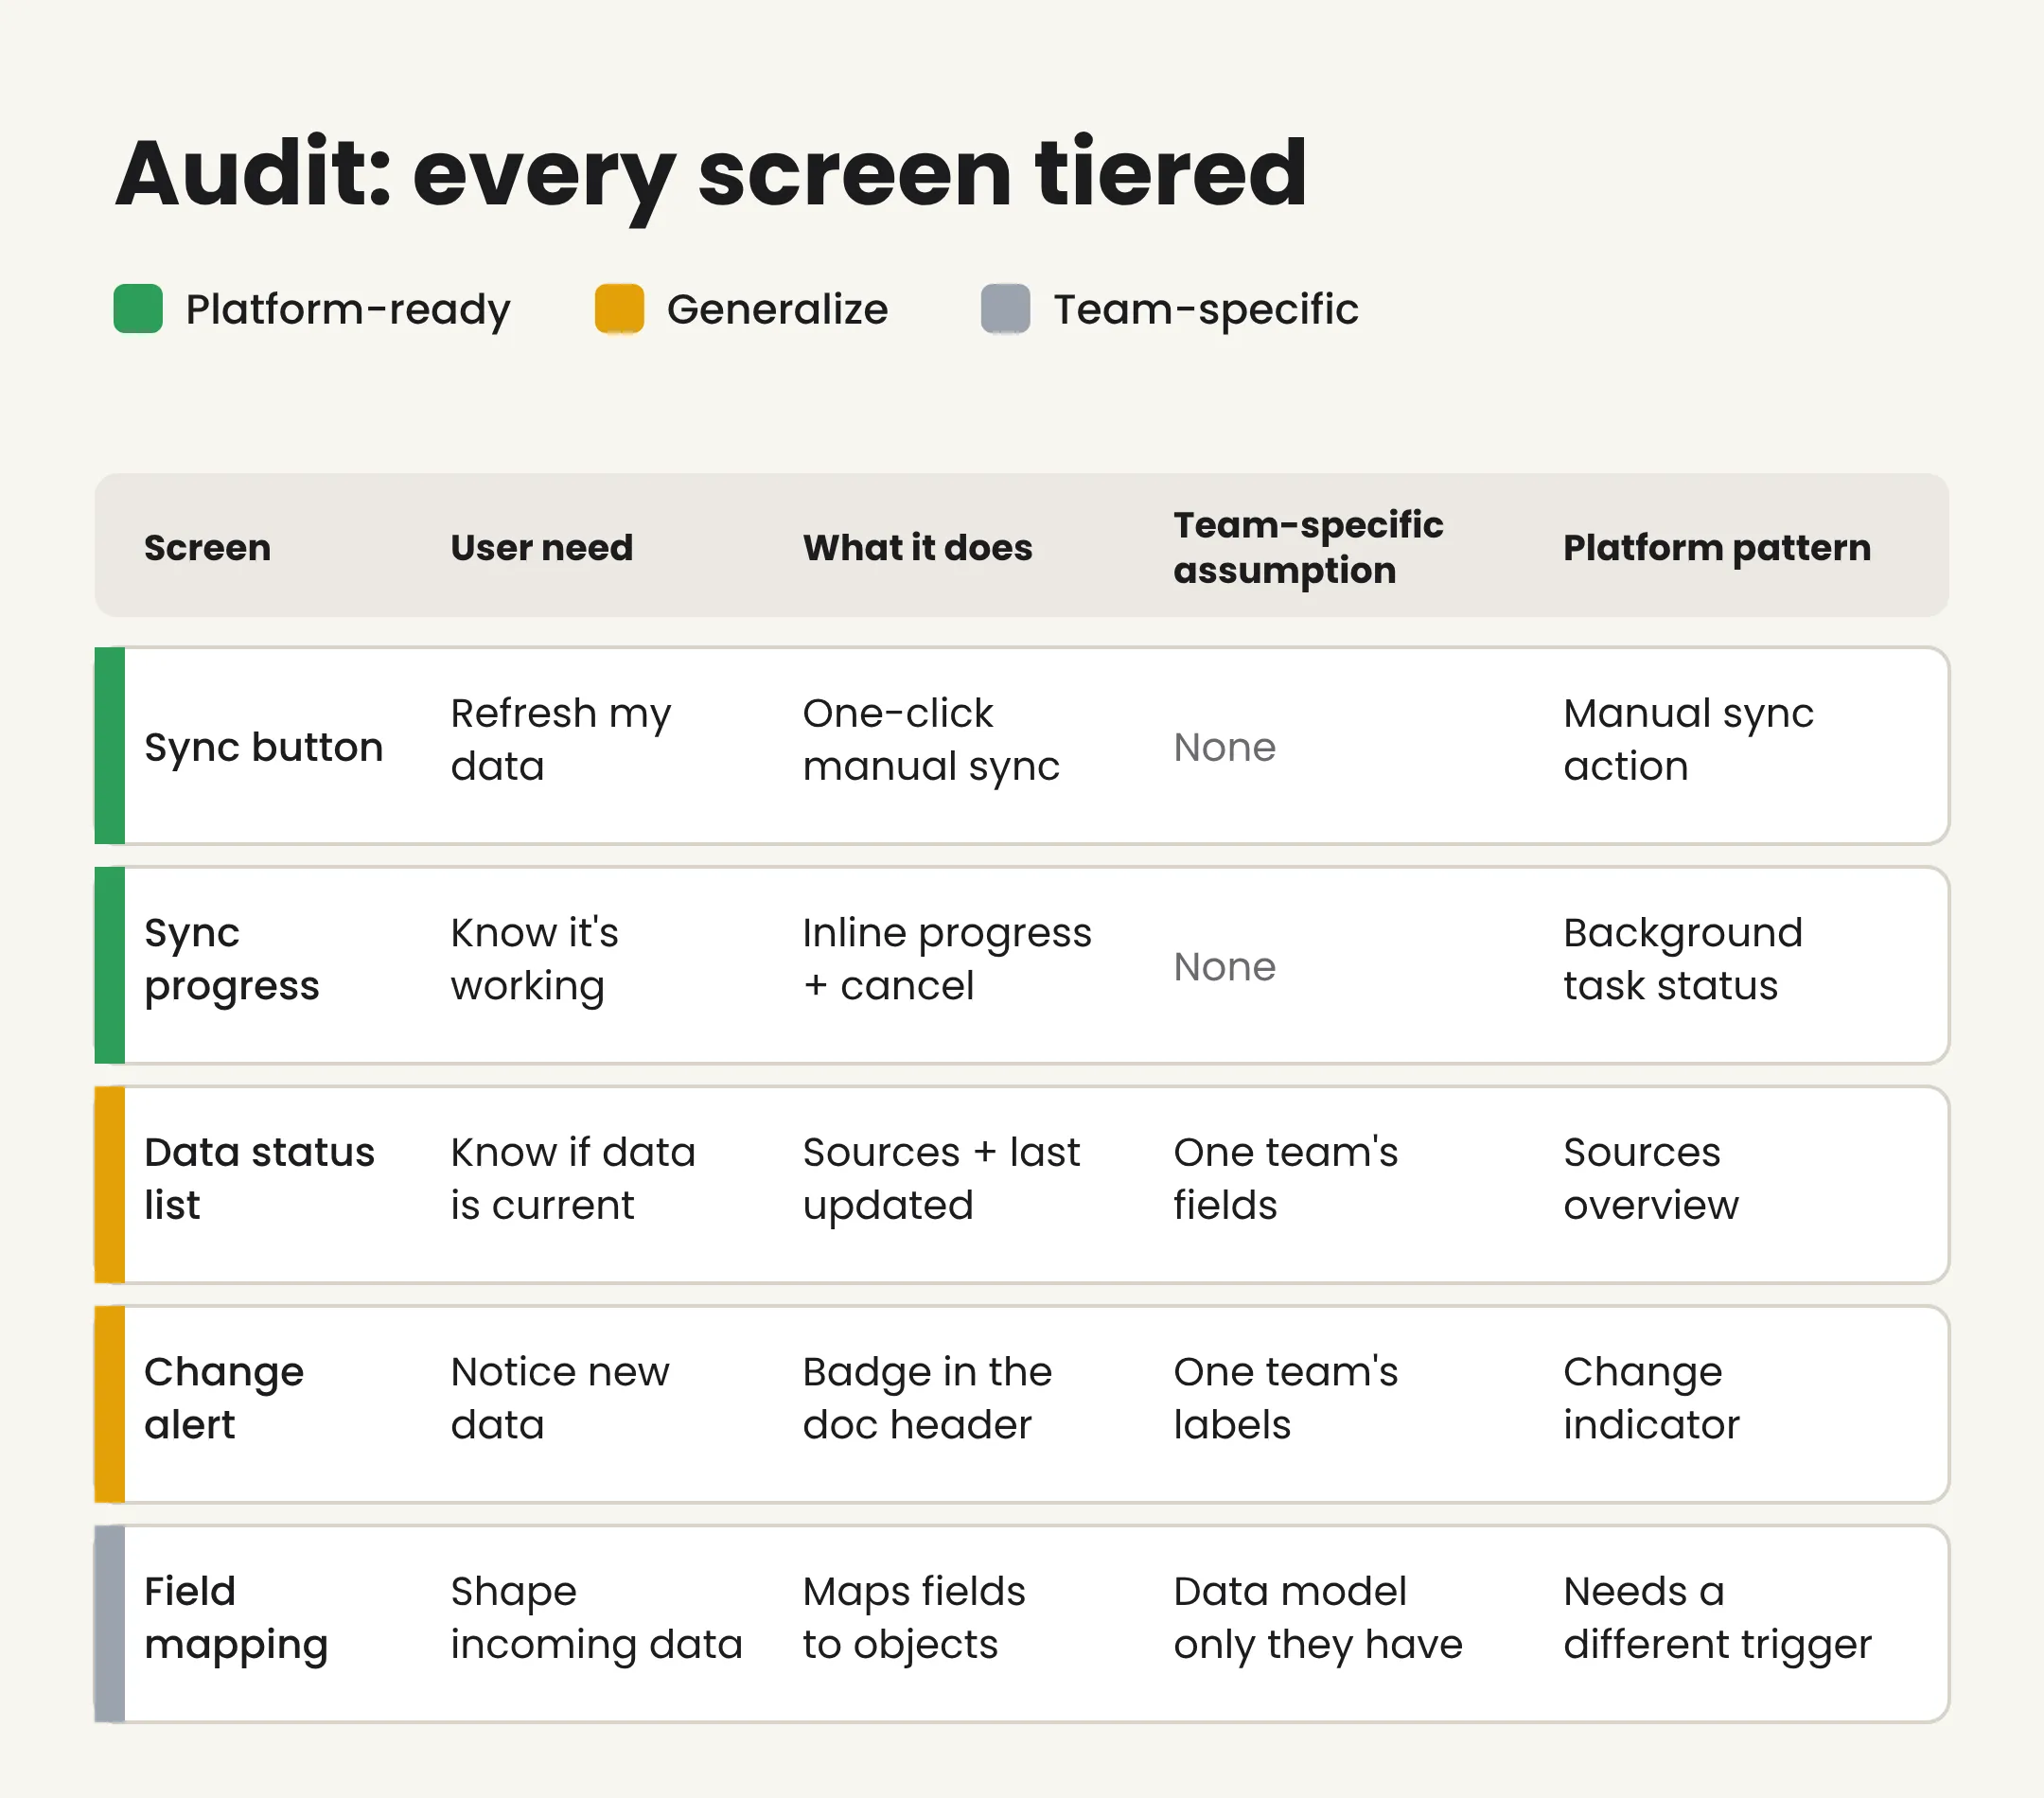Select the 'Sync button' row name
Image resolution: width=2044 pixels, height=1798 pixels.
(x=263, y=747)
